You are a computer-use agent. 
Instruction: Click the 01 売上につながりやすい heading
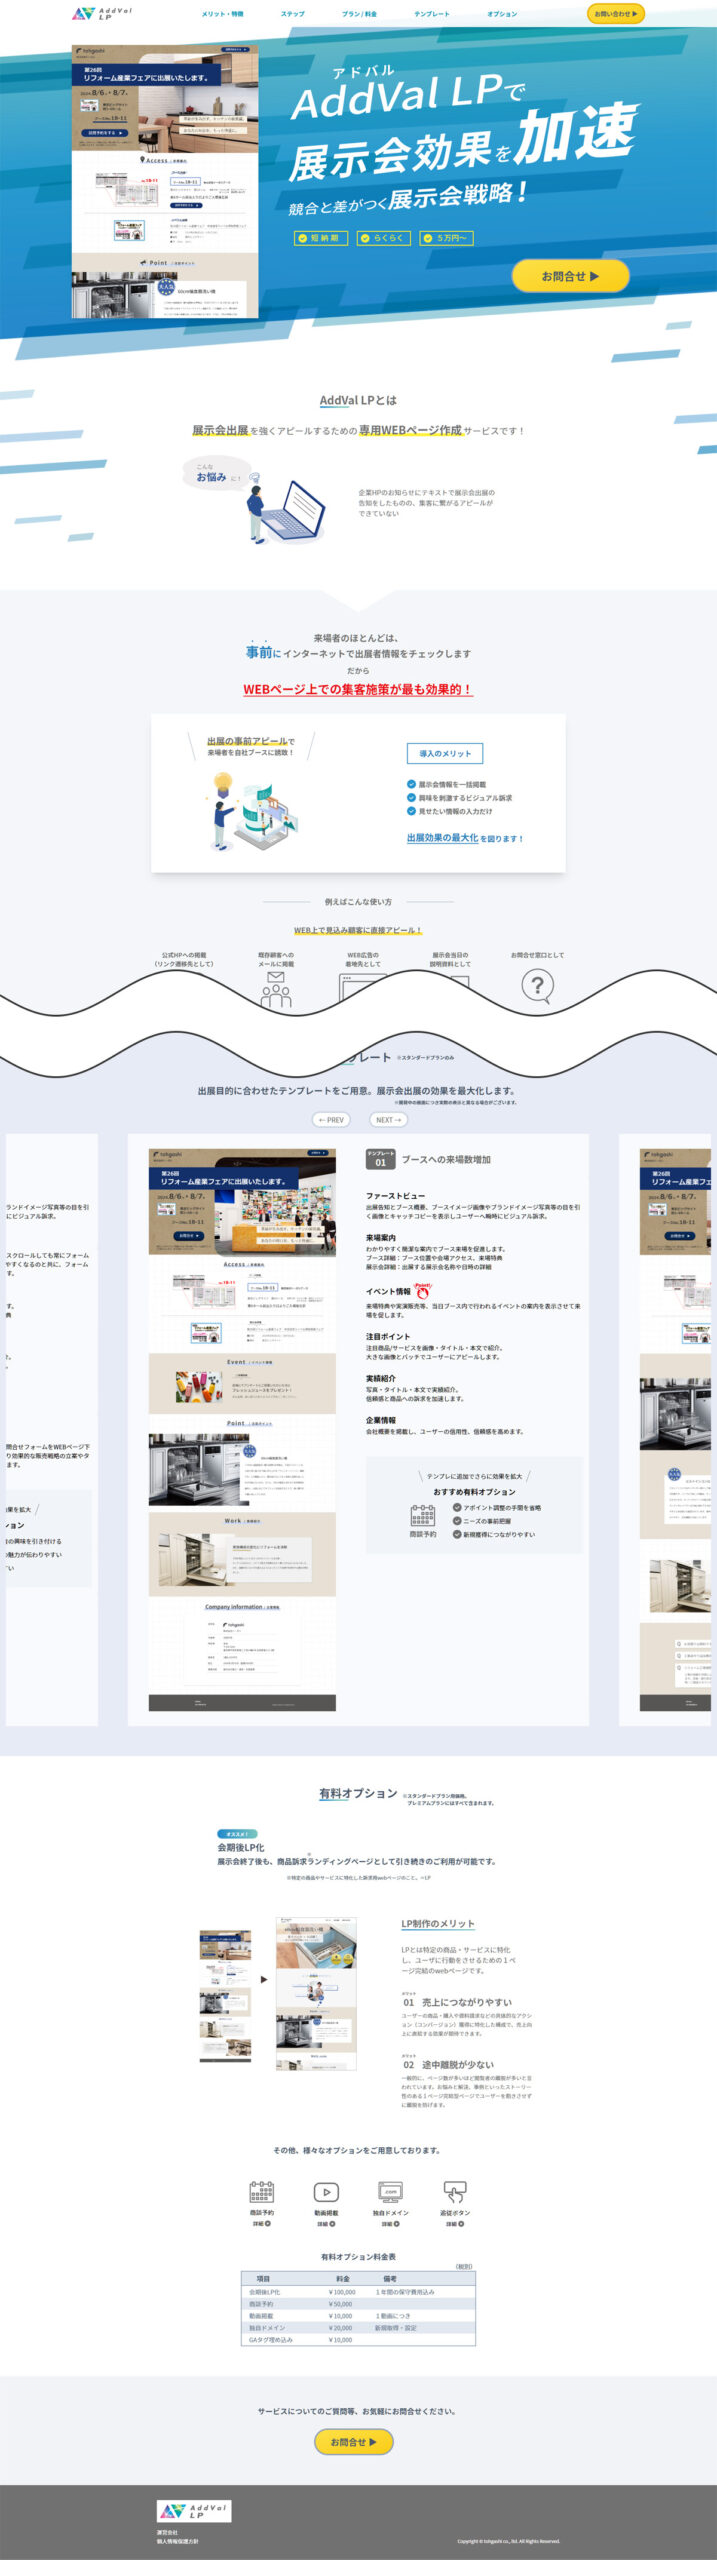[457, 2002]
